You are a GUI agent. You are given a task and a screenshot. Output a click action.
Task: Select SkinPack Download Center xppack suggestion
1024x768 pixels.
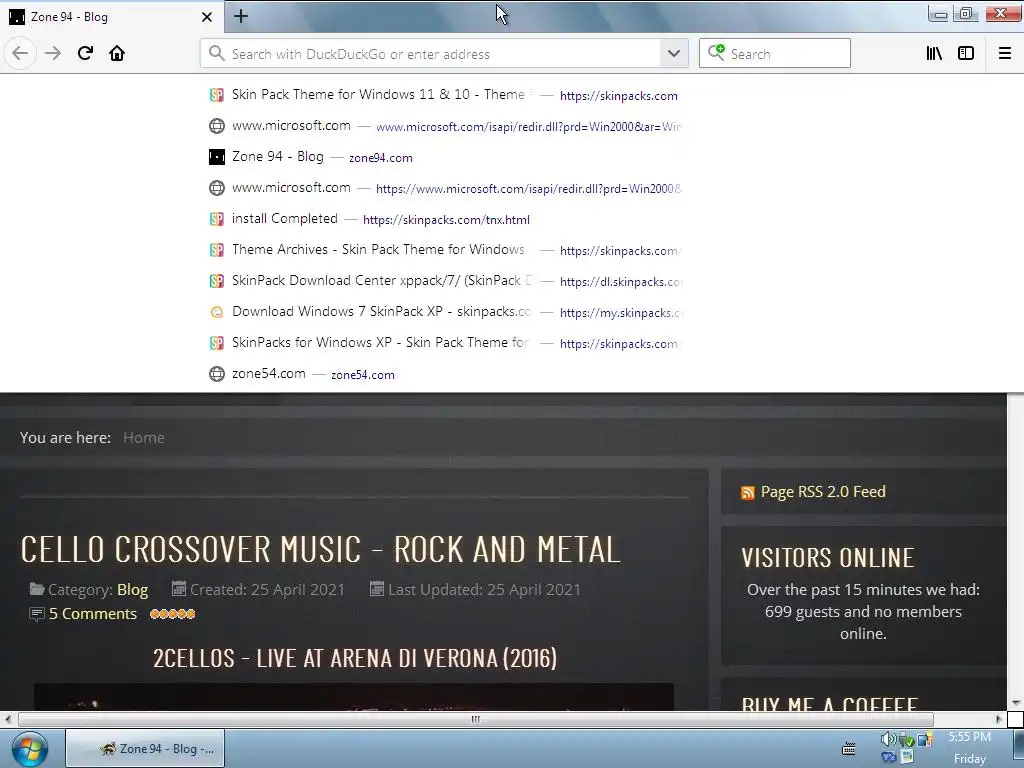tap(444, 281)
